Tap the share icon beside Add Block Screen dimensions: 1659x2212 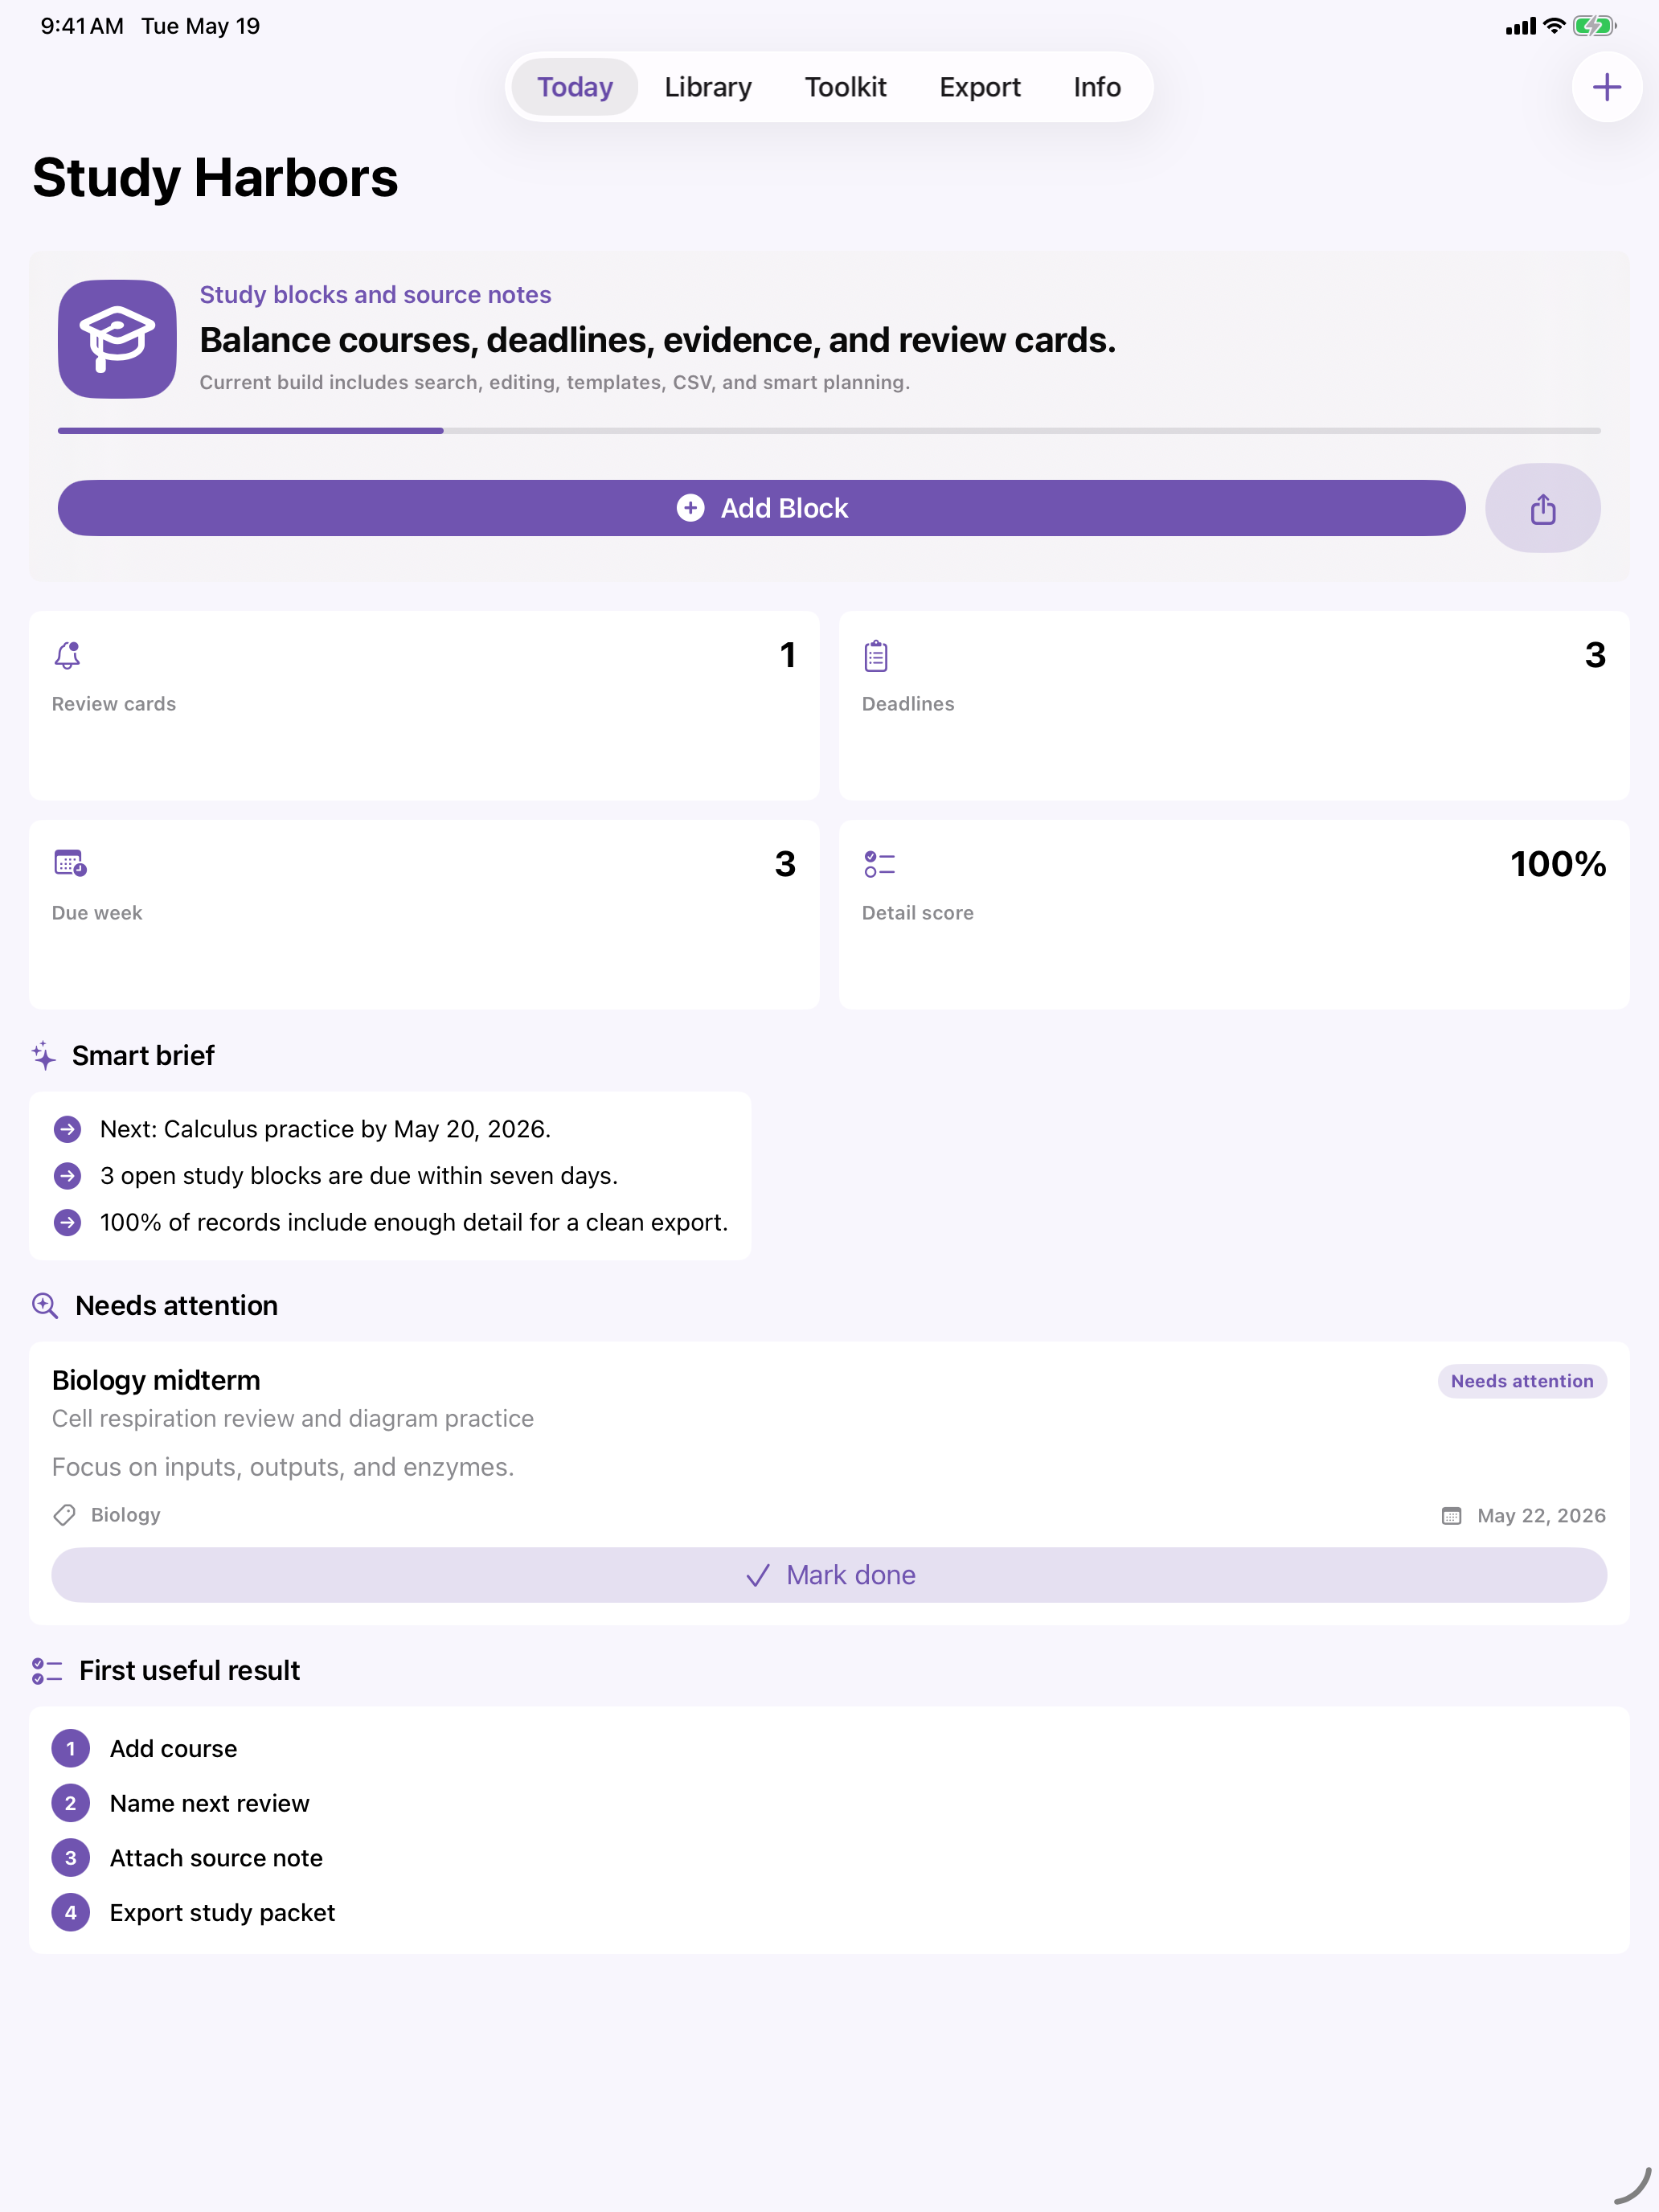(1542, 508)
